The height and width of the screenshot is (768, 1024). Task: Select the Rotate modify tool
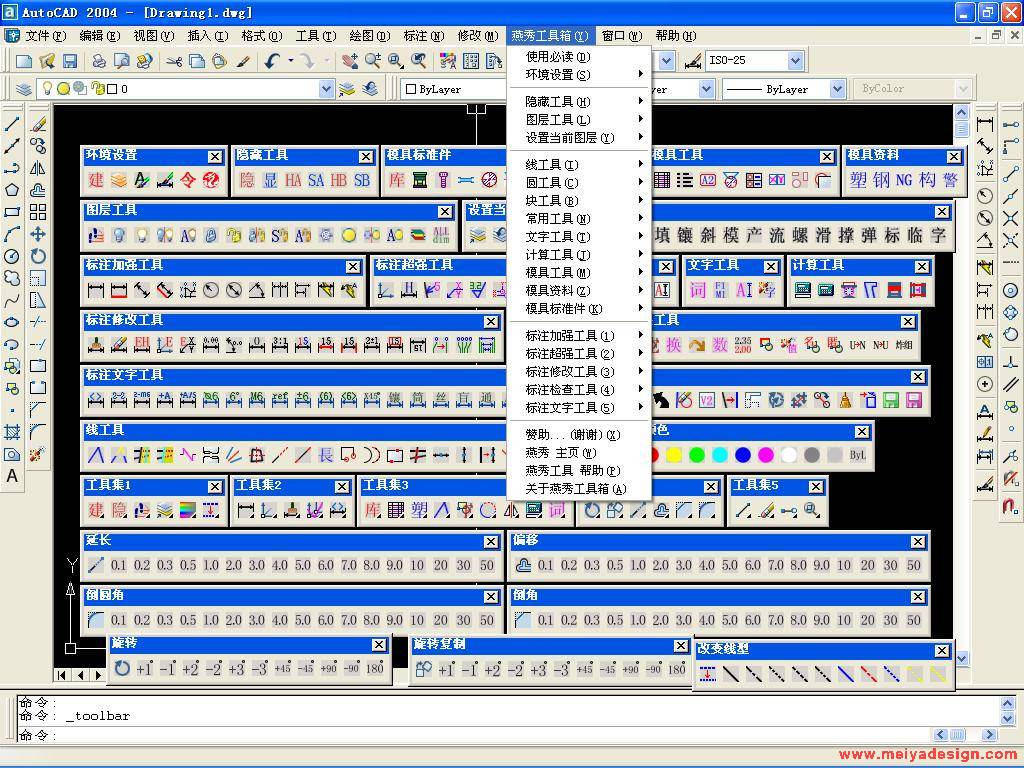click(x=38, y=256)
